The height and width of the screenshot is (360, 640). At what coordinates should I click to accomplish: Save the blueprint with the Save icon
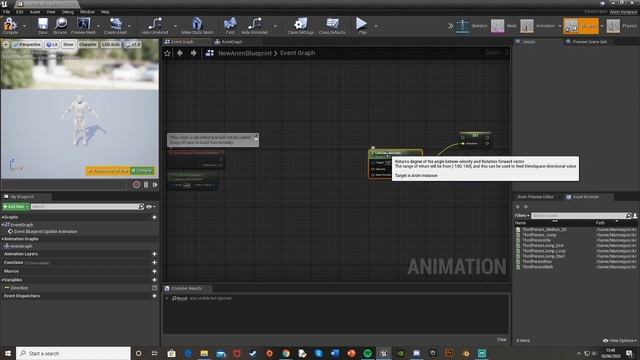pyautogui.click(x=42, y=26)
